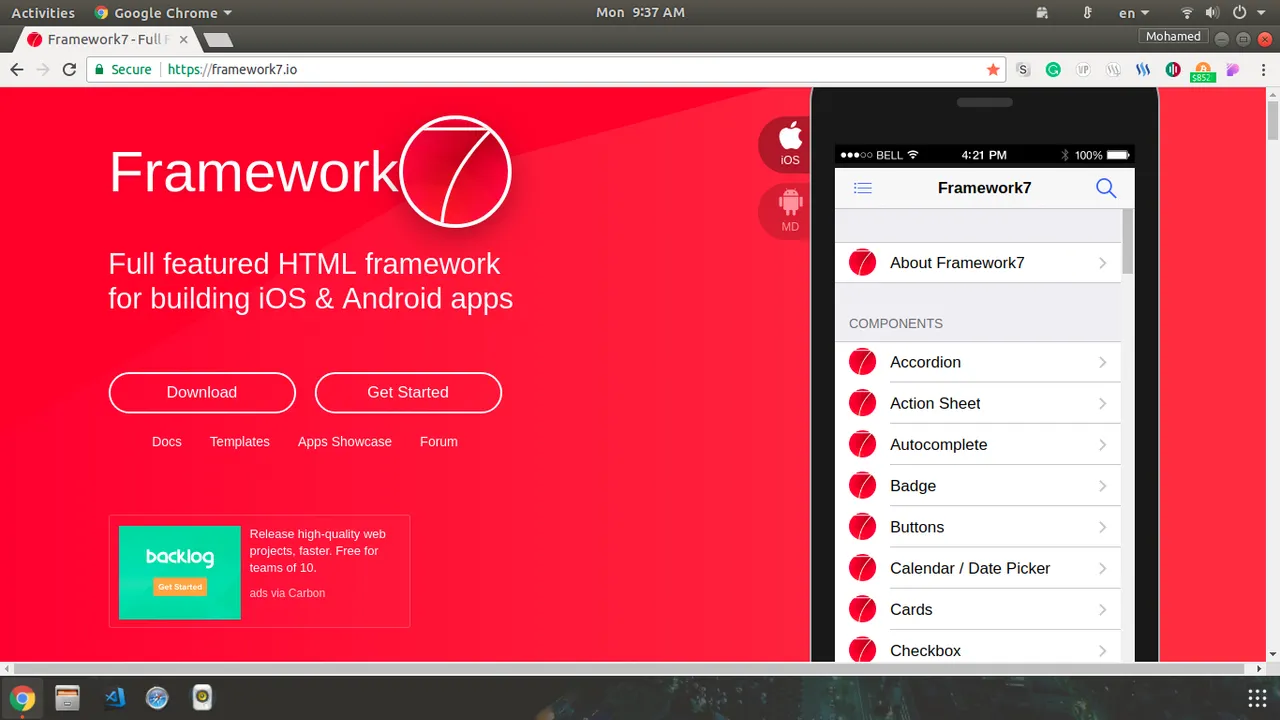
Task: Open the Accordion component row
Action: click(978, 362)
